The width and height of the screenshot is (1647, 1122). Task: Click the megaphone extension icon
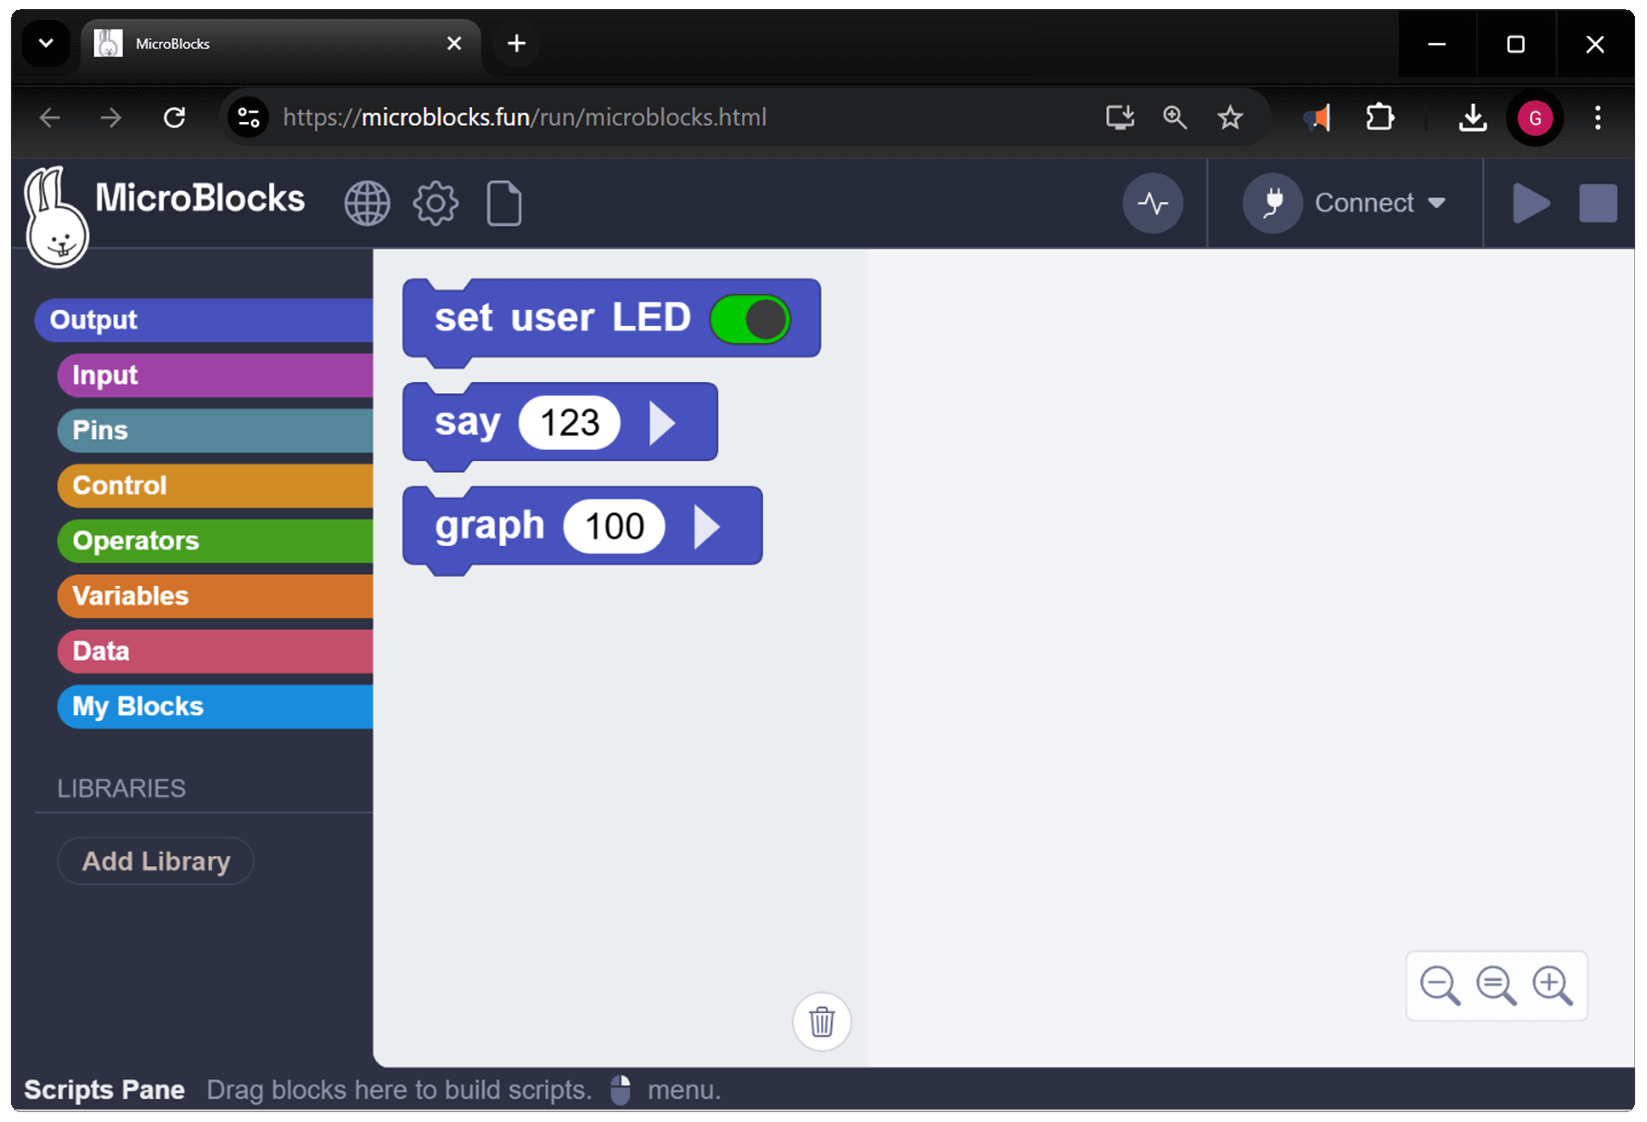(1318, 118)
